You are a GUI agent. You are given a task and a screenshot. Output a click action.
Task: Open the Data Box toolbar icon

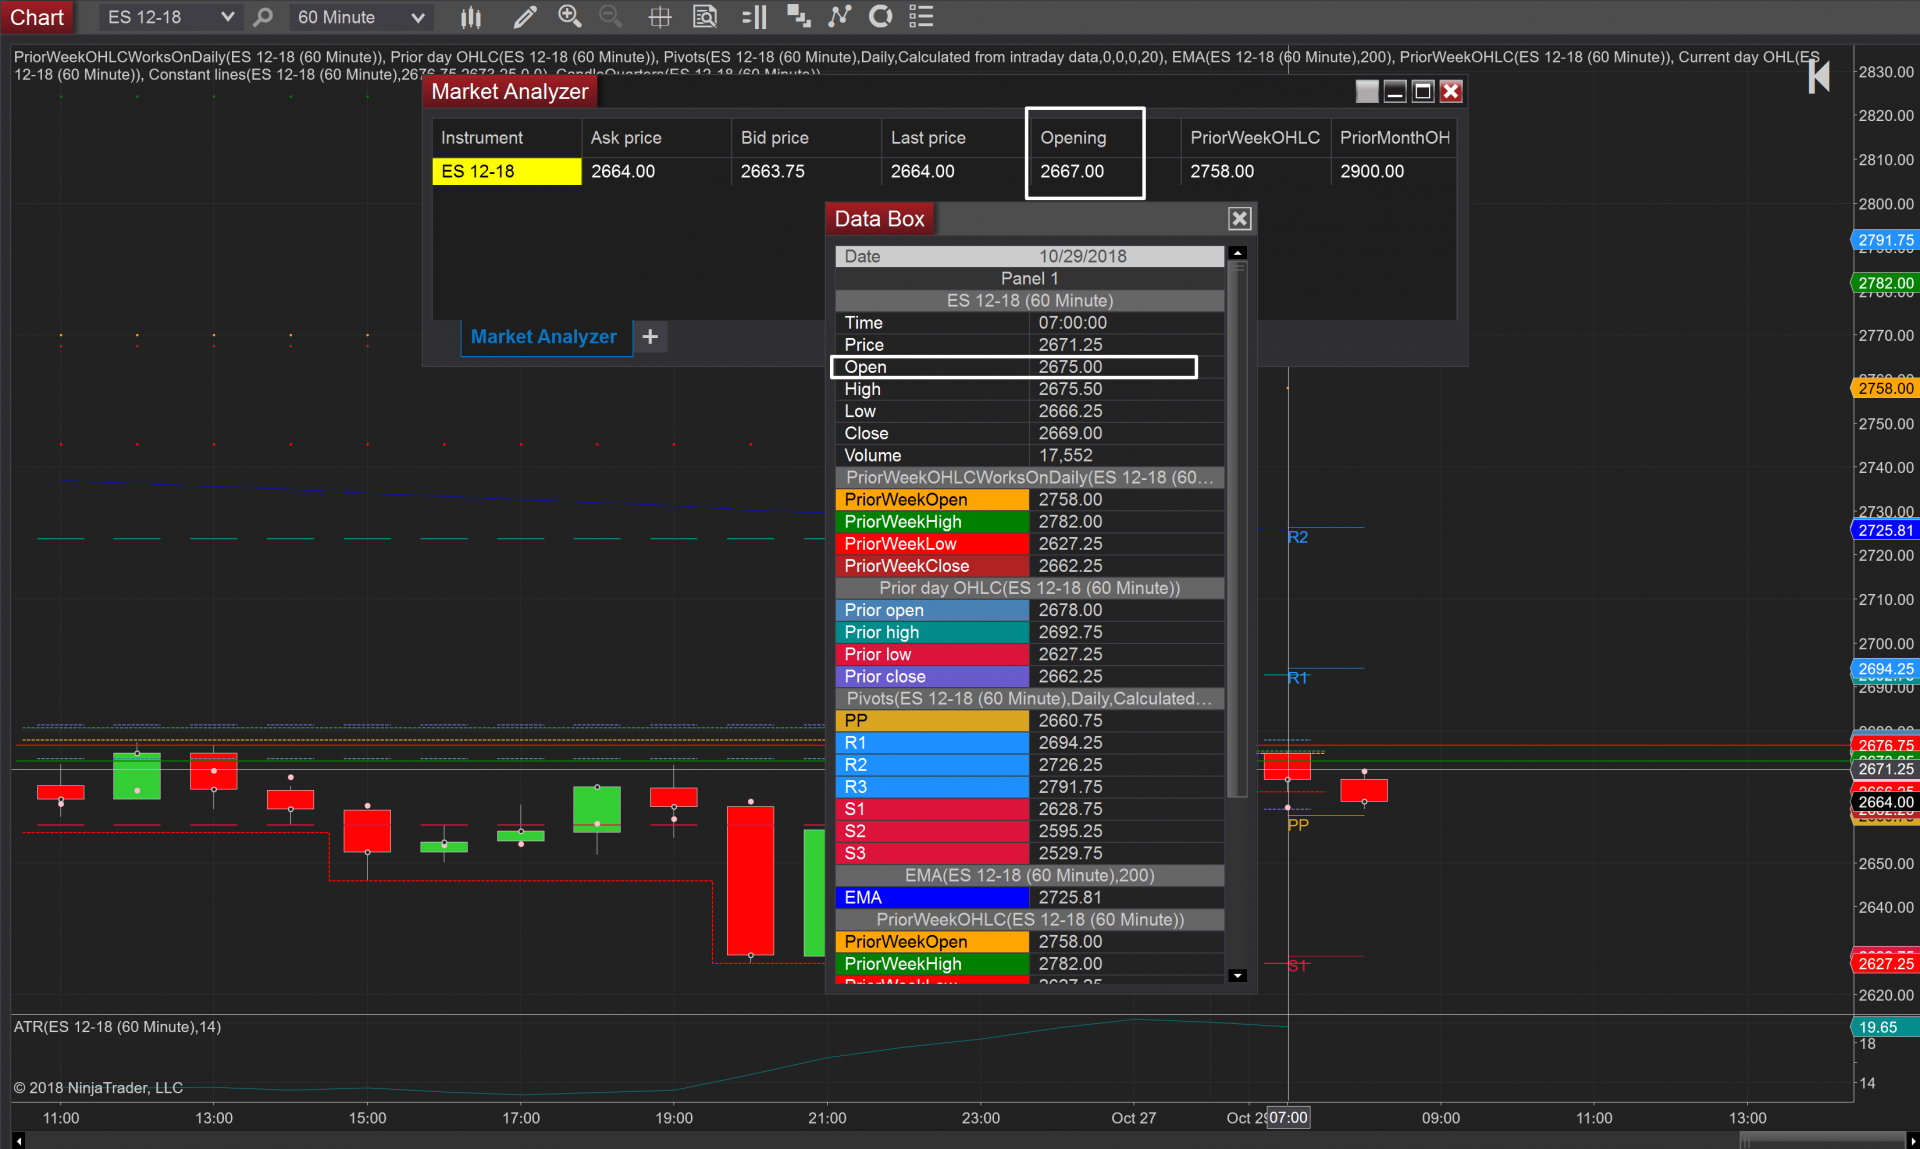pyautogui.click(x=705, y=17)
